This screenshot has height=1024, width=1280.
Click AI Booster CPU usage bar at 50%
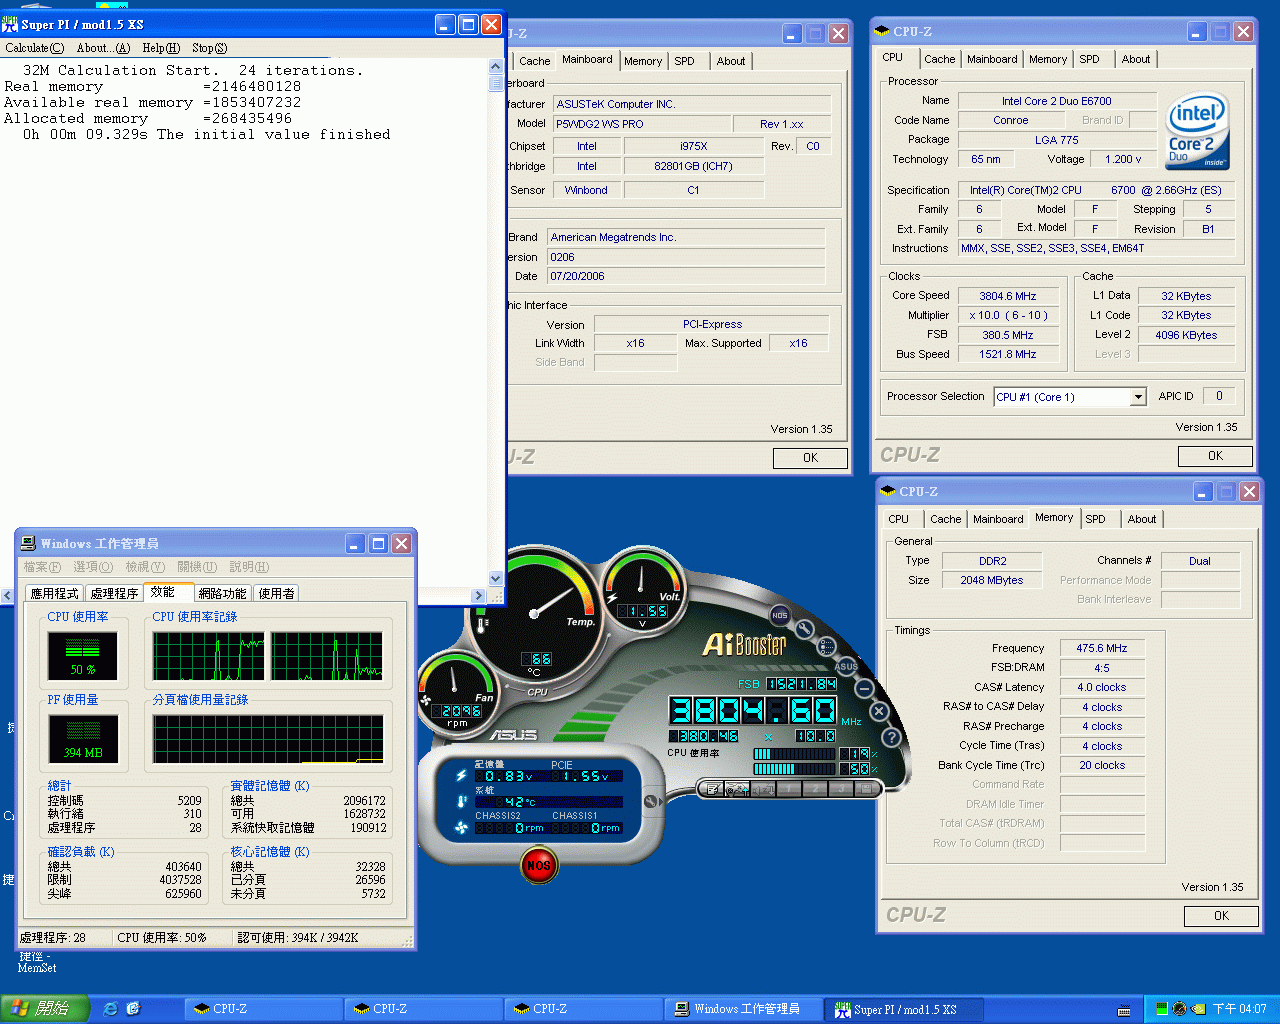pos(794,769)
